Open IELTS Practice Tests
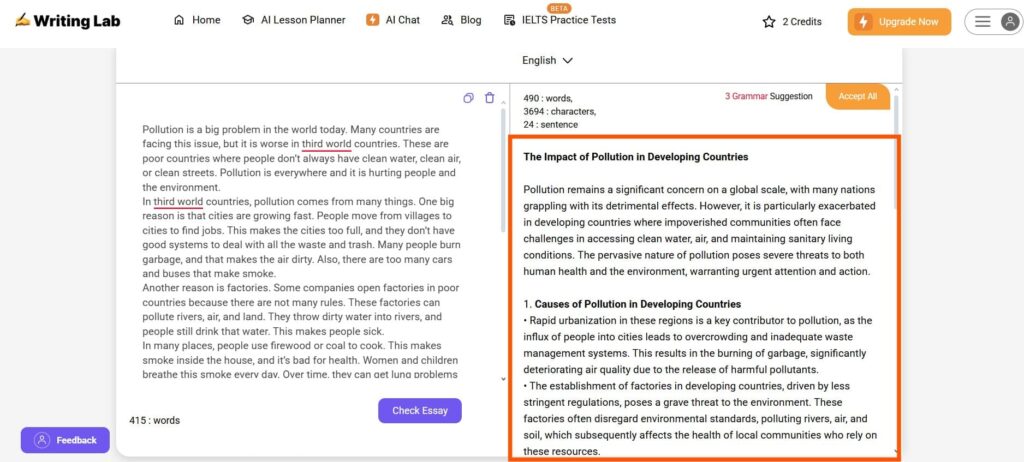This screenshot has width=1024, height=462. (560, 20)
